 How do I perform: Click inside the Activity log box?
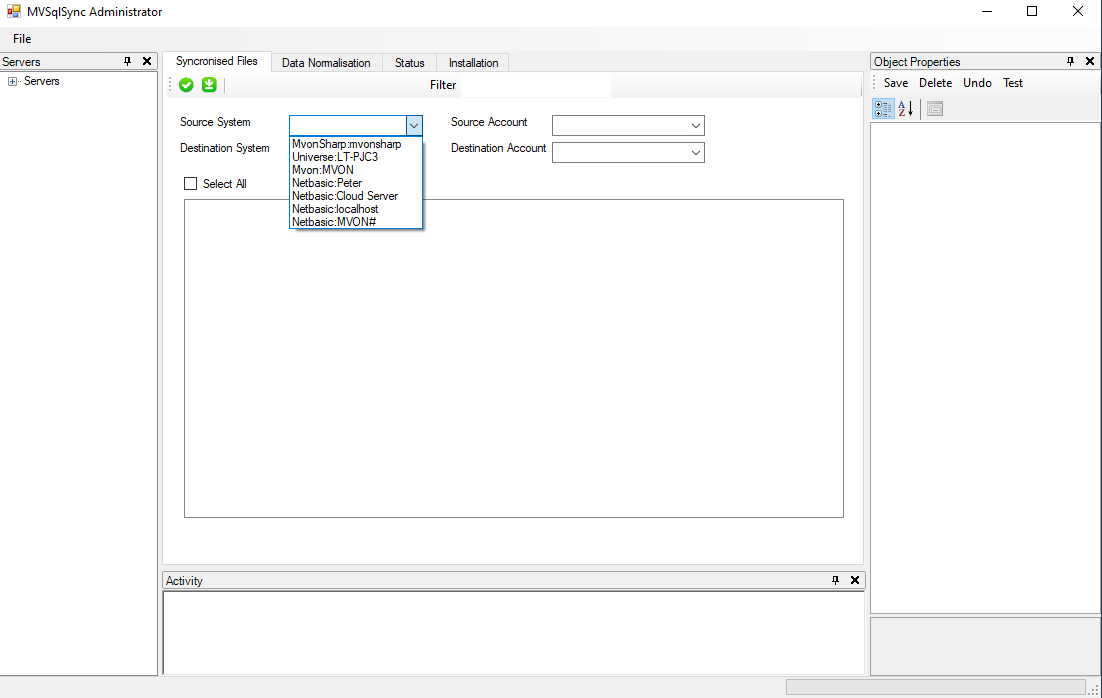pos(513,633)
